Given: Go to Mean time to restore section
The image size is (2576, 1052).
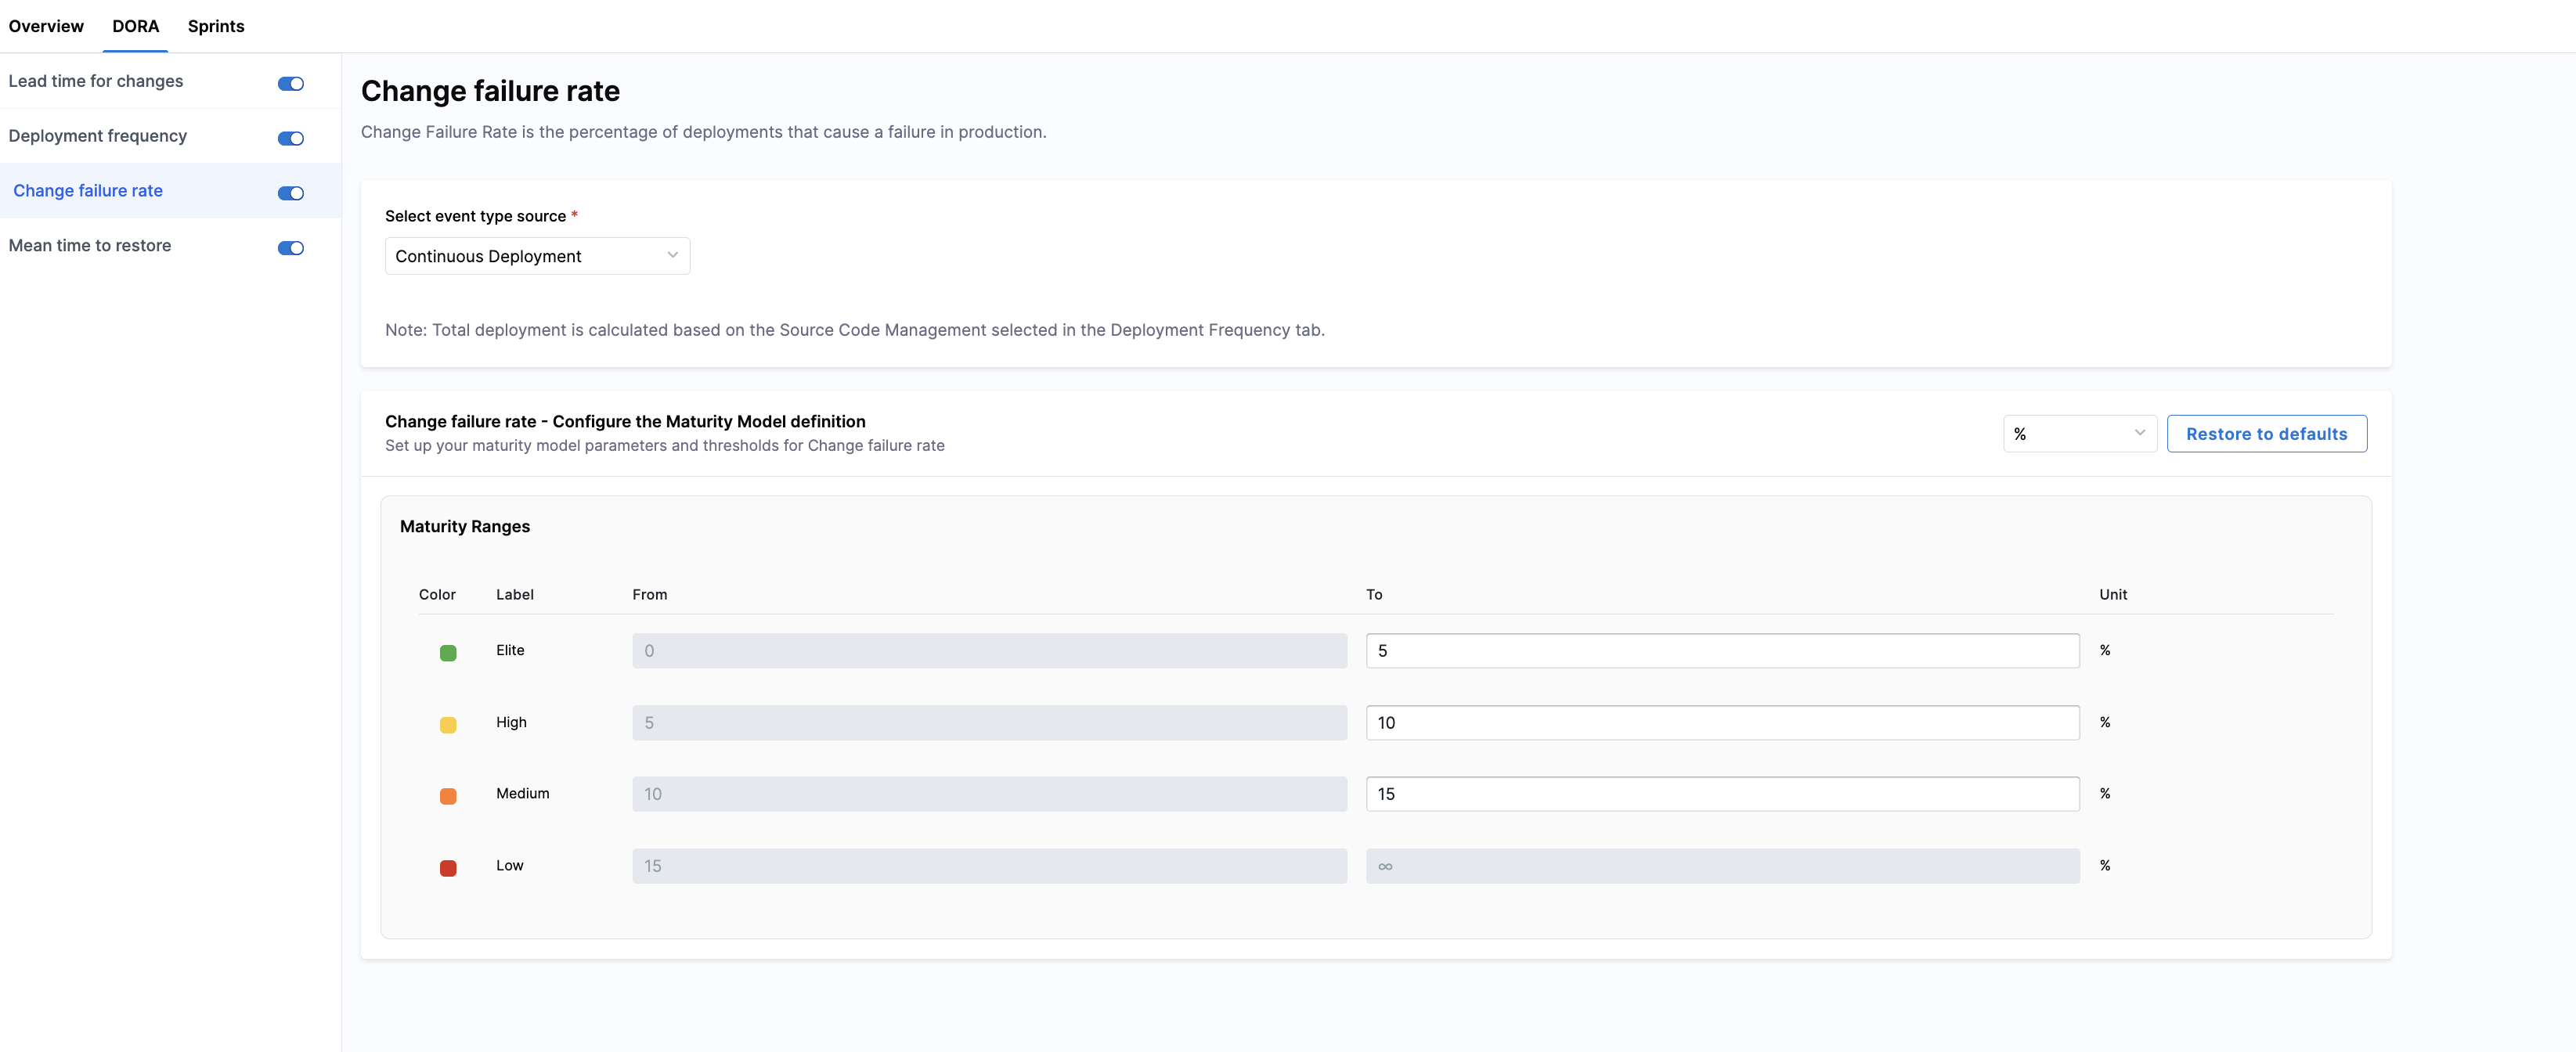Looking at the screenshot, I should pyautogui.click(x=90, y=245).
